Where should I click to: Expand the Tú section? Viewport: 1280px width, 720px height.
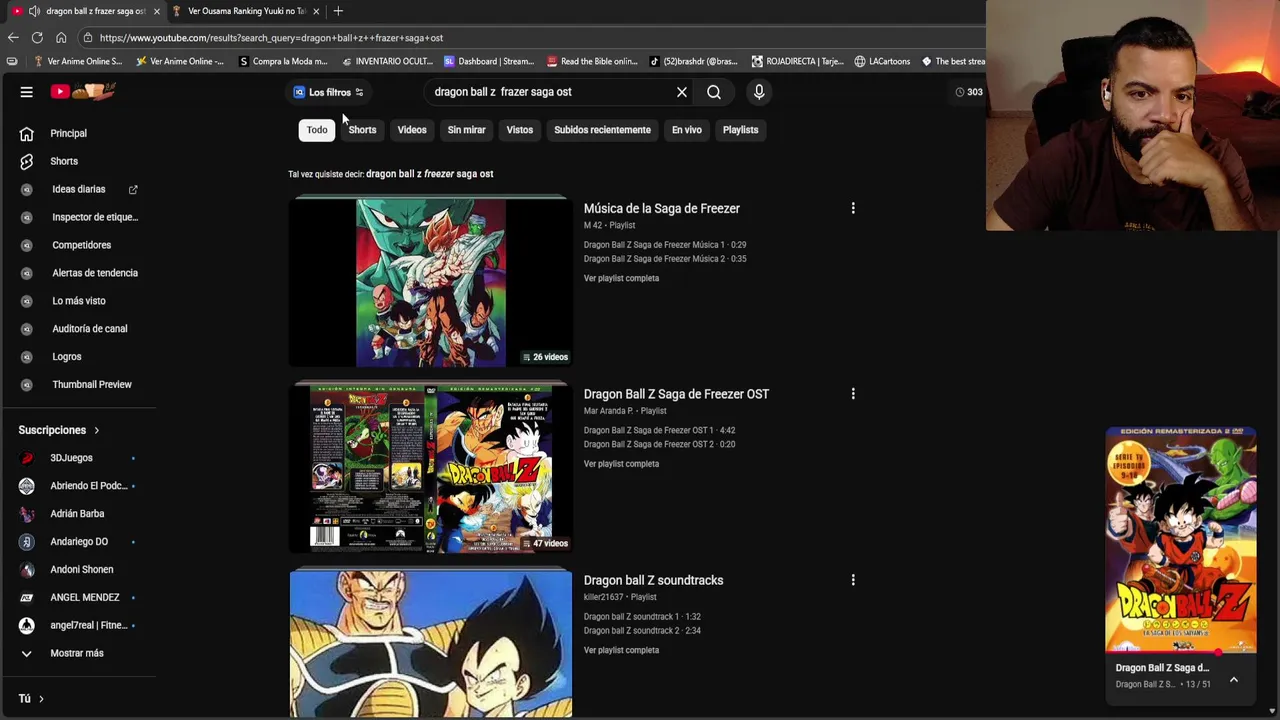tap(31, 699)
